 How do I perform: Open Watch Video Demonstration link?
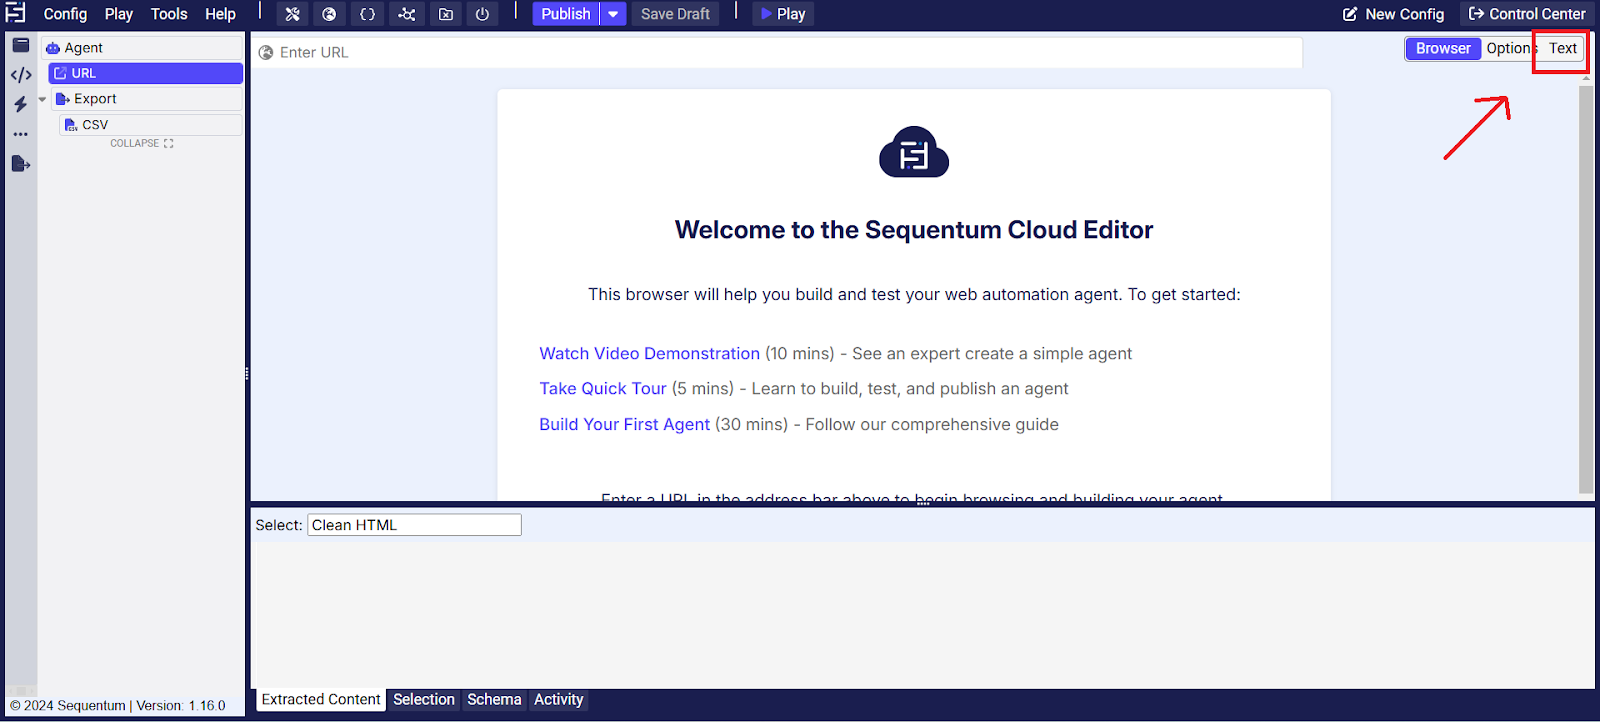[649, 354]
